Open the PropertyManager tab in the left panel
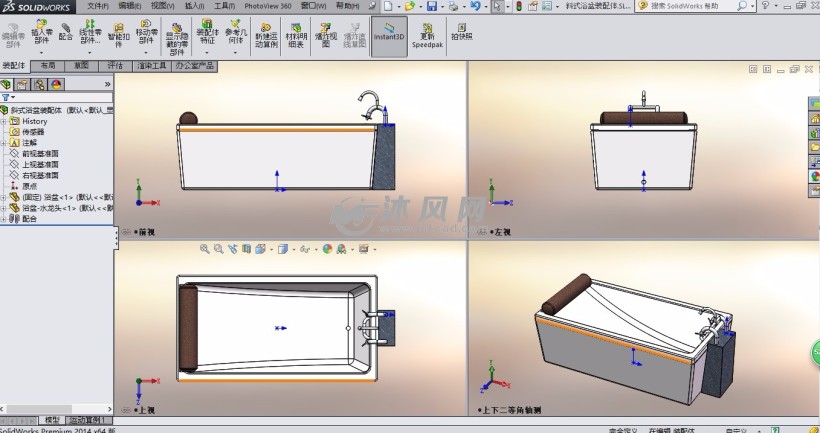 point(22,85)
